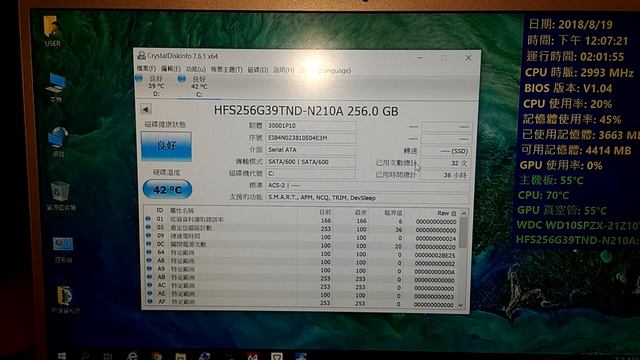The image size is (640, 360).
Task: Open Task View on the taskbar
Action: (x=108, y=356)
